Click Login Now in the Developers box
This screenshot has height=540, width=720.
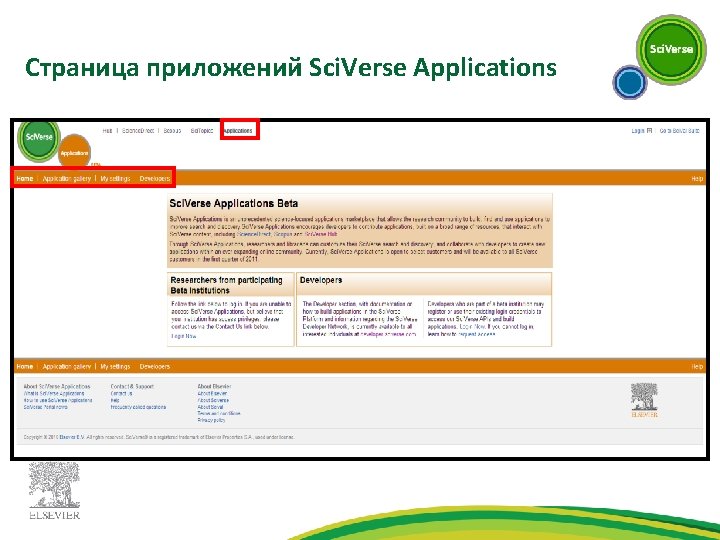coord(472,326)
